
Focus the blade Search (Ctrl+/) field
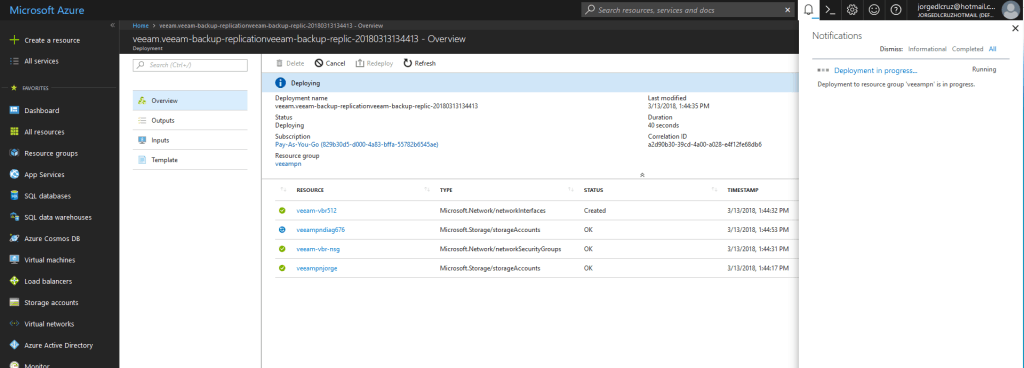coord(190,65)
